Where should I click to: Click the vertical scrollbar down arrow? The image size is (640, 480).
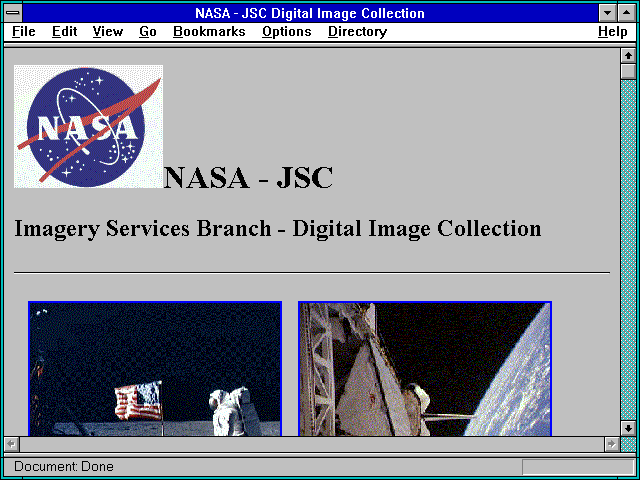coord(628,428)
